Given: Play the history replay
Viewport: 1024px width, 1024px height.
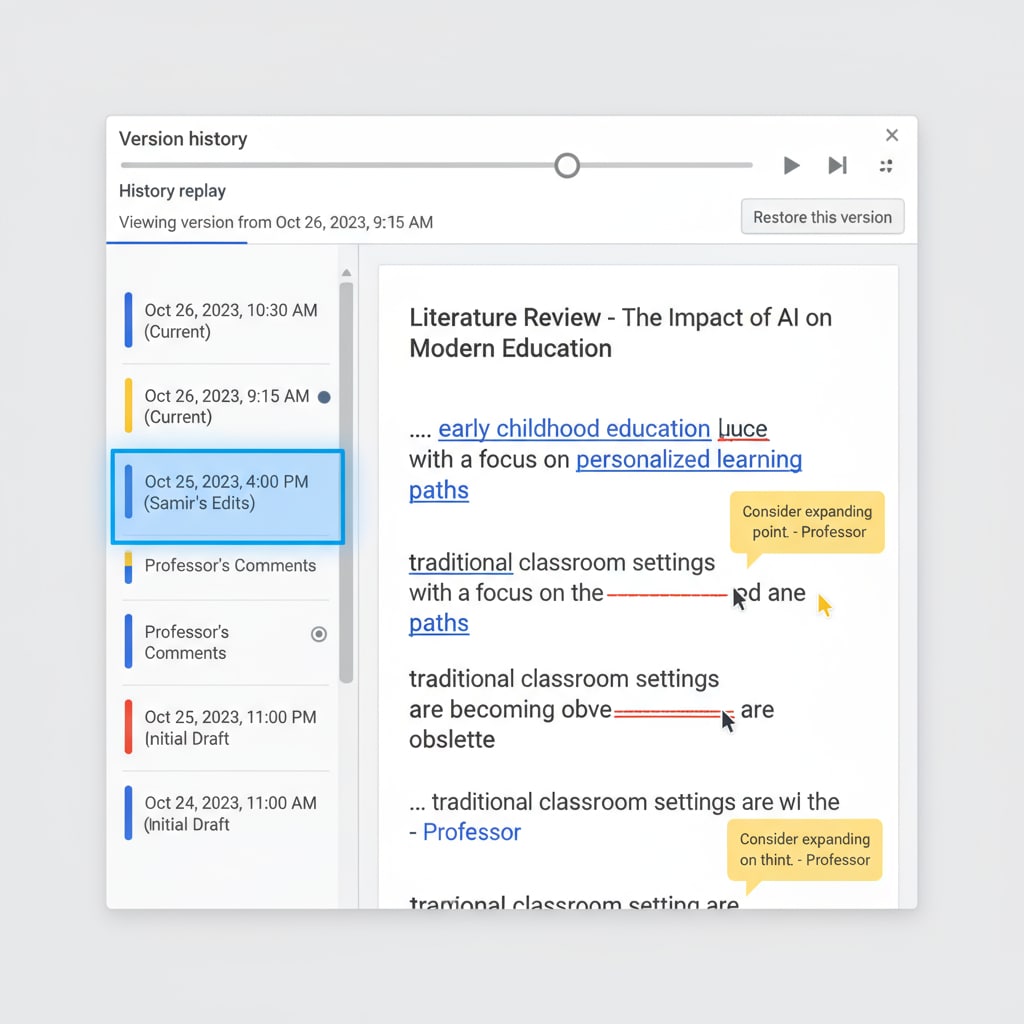Looking at the screenshot, I should pyautogui.click(x=791, y=166).
